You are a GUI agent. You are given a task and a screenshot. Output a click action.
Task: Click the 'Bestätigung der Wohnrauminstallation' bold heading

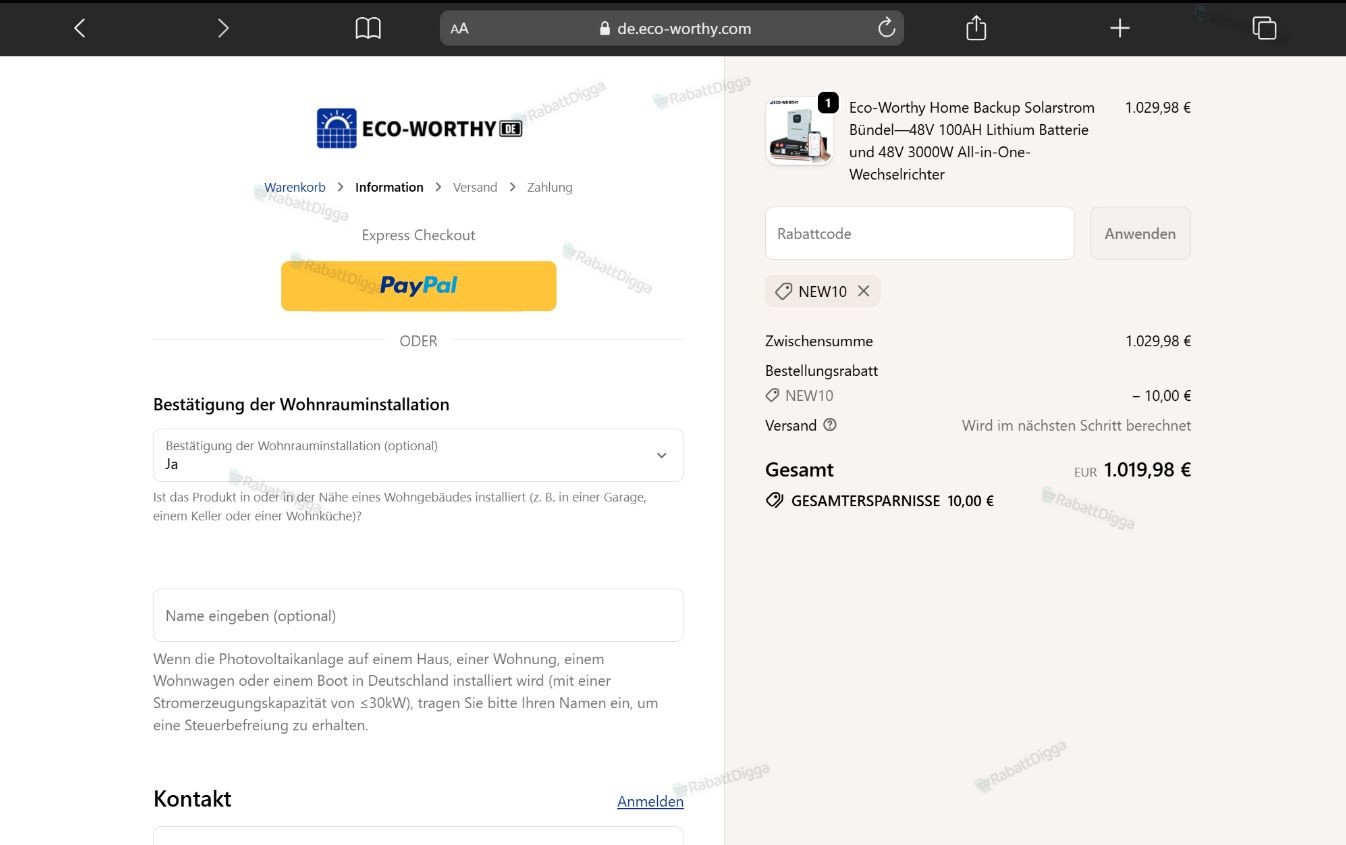301,405
